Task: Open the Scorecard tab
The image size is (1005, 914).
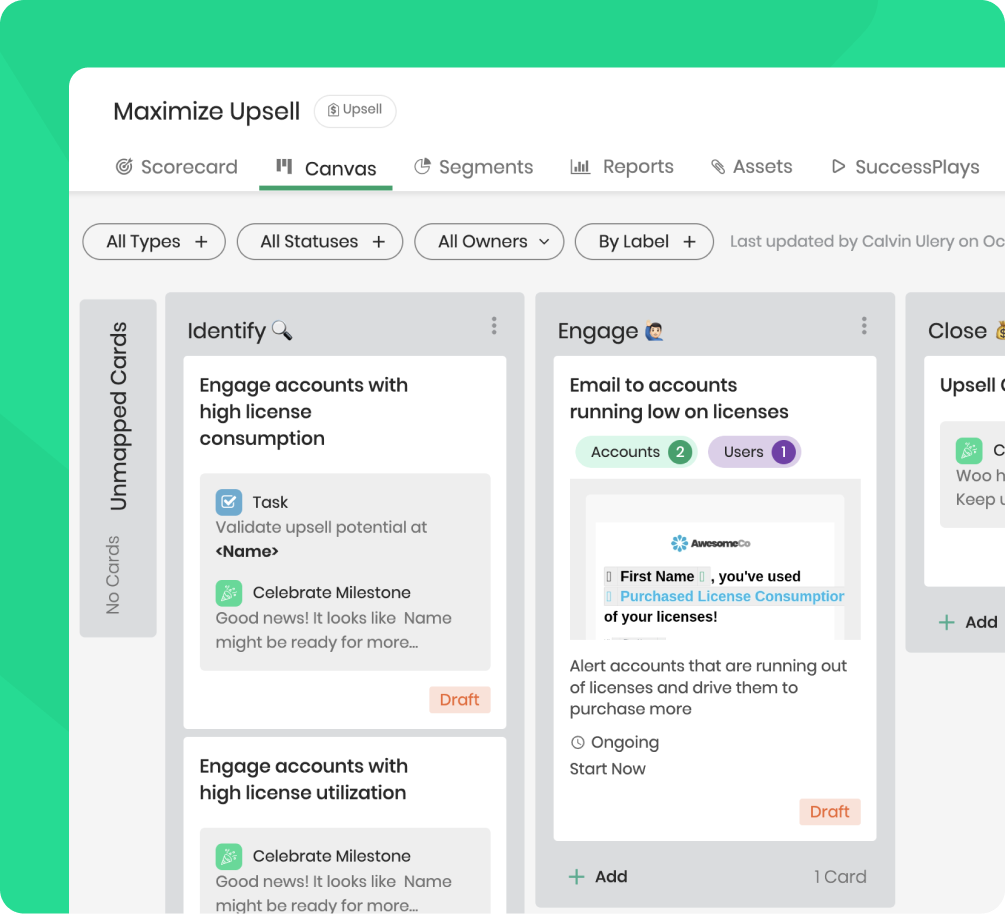Action: point(176,167)
